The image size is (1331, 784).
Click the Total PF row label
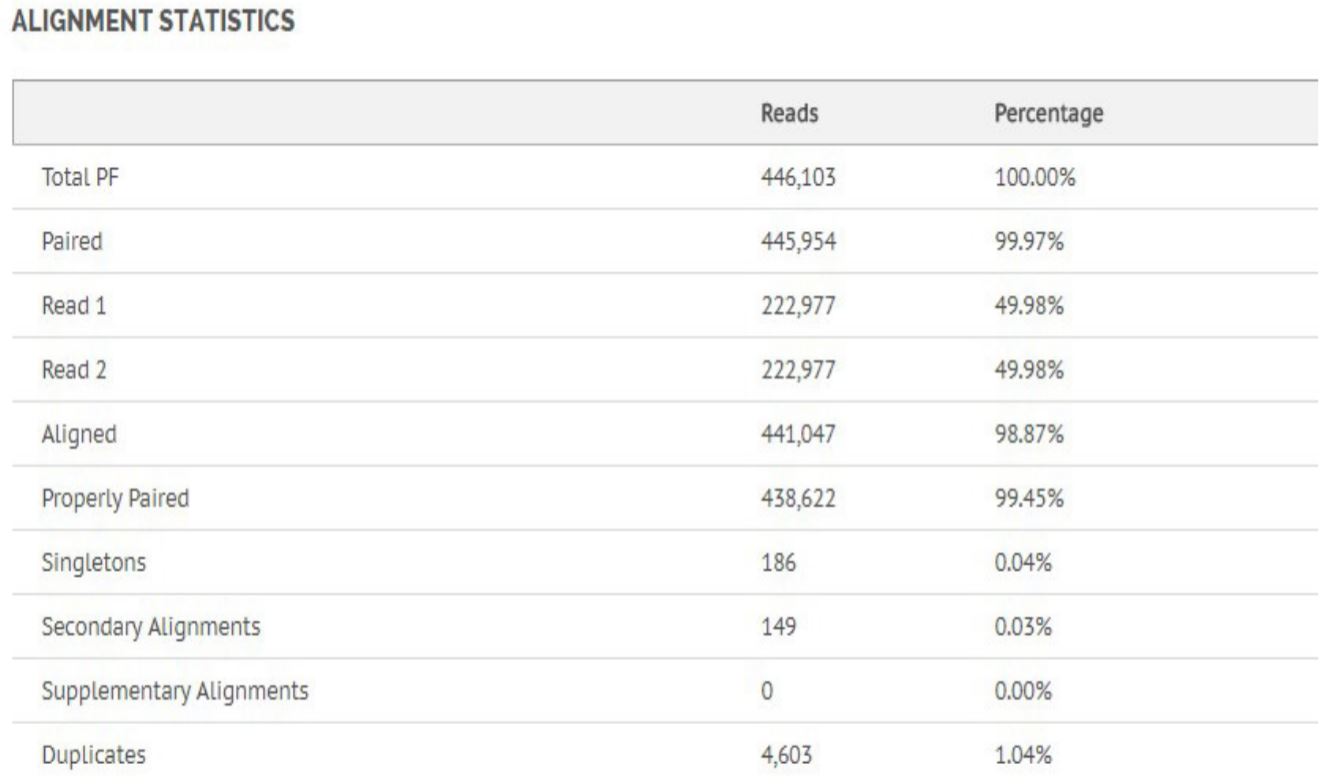point(74,178)
